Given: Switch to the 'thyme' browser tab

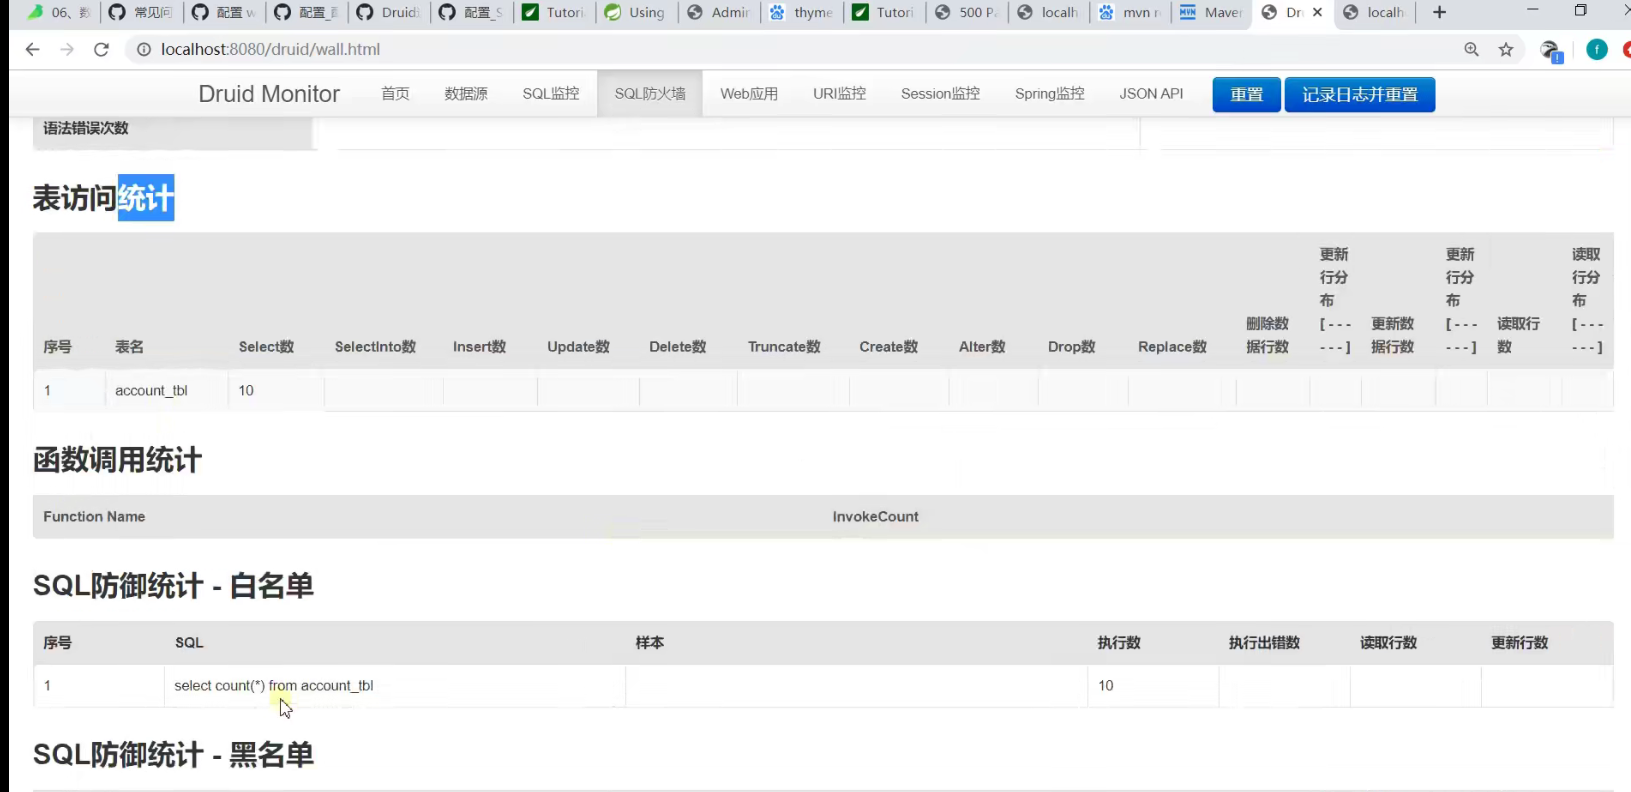Looking at the screenshot, I should 801,12.
